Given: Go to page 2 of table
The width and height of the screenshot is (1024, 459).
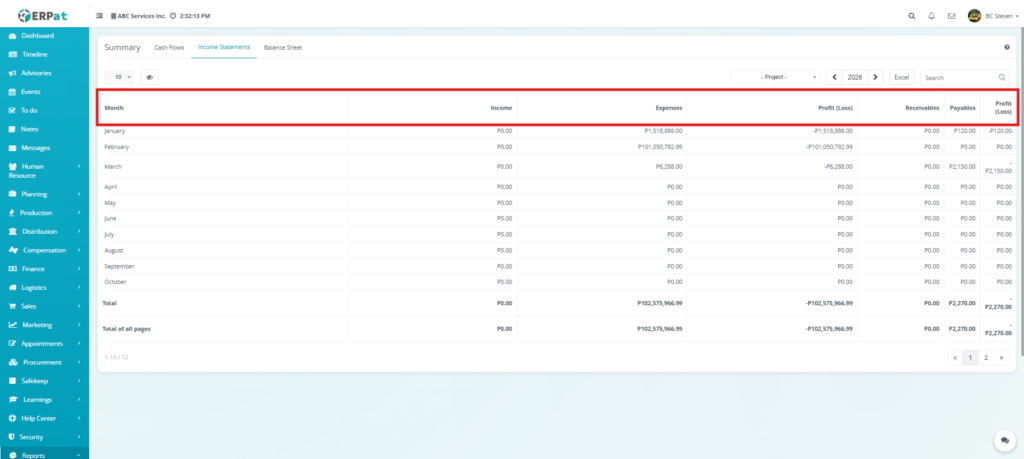Looking at the screenshot, I should (985, 357).
